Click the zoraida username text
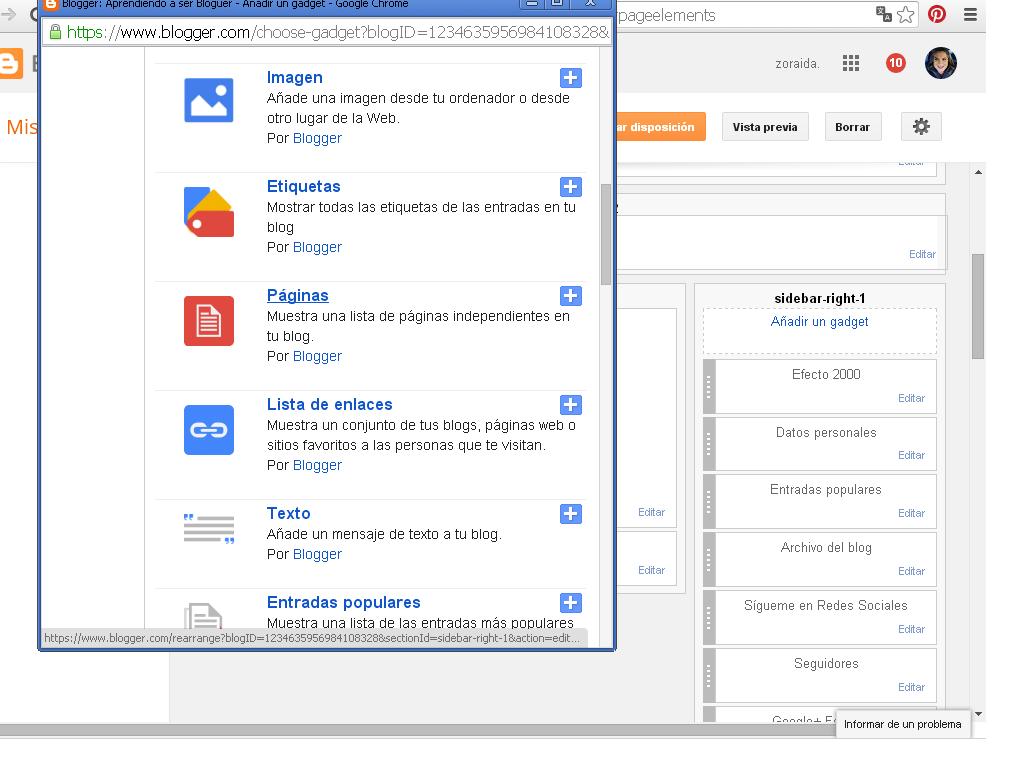1024x768 pixels. [797, 64]
